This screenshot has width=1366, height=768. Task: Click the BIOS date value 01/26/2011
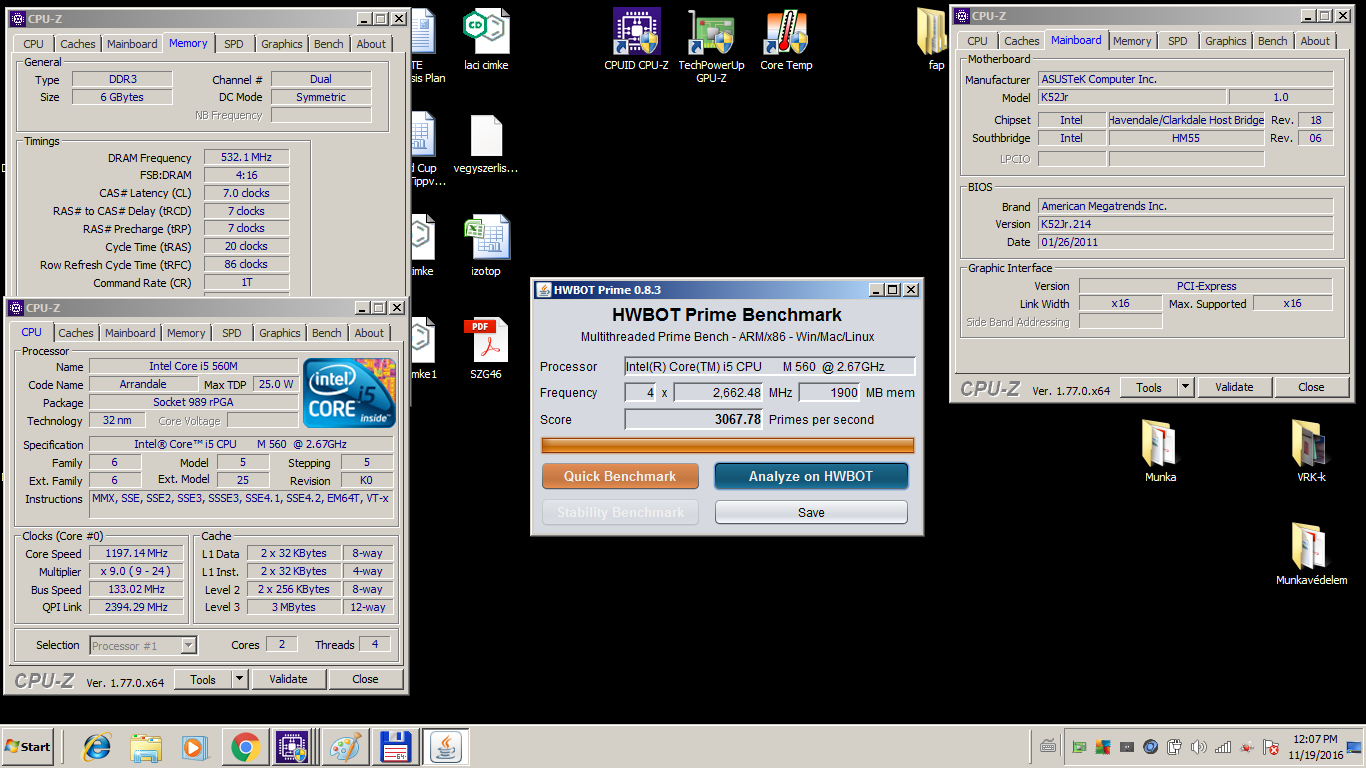click(x=1185, y=242)
